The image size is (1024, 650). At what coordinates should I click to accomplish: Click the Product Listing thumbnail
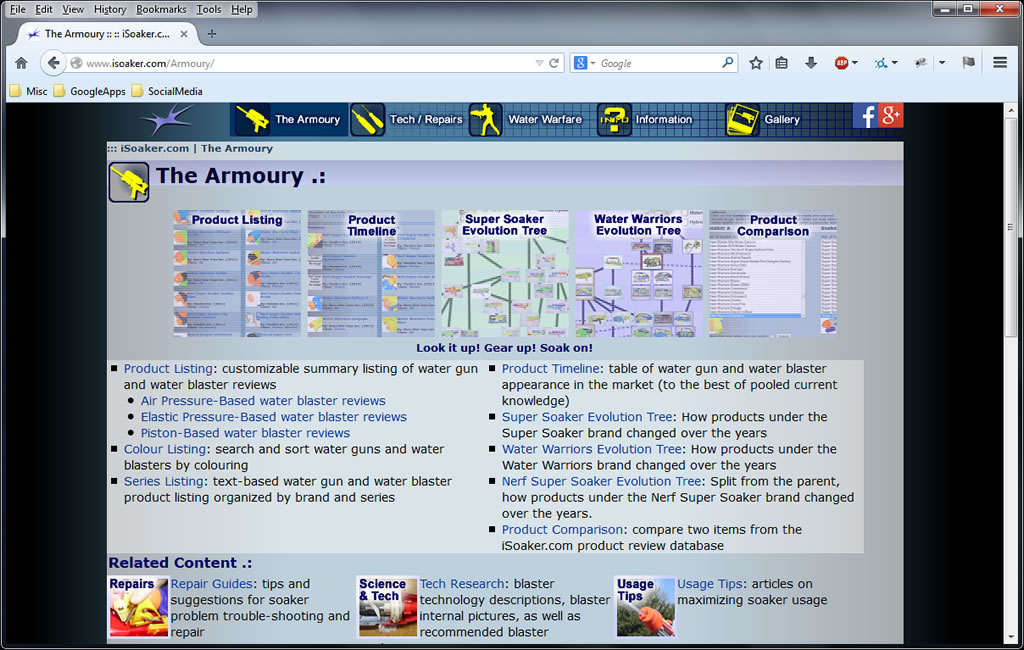[x=237, y=273]
